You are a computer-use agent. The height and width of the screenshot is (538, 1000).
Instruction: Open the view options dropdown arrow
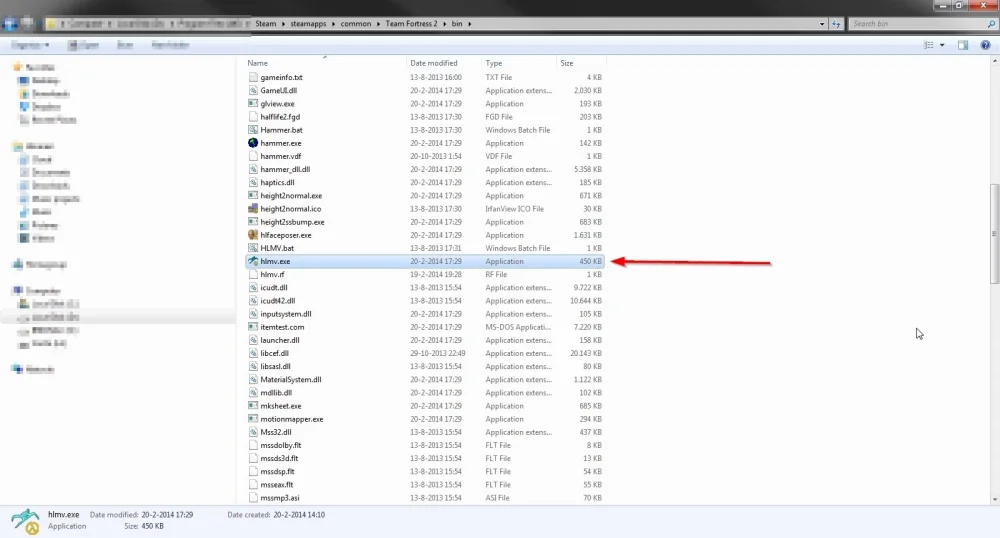tap(942, 45)
